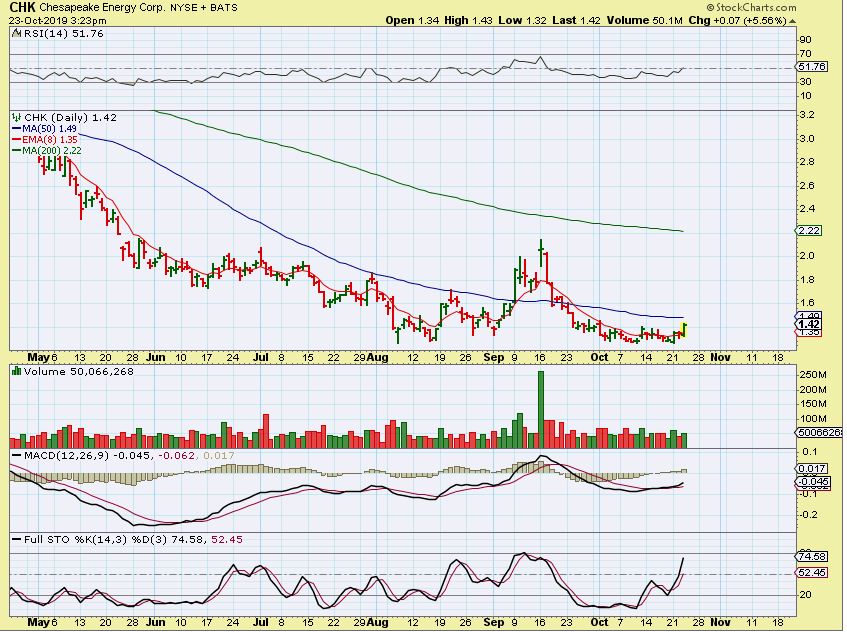
Task: Click the EMA(8) 1.35 legend text
Action: point(50,139)
